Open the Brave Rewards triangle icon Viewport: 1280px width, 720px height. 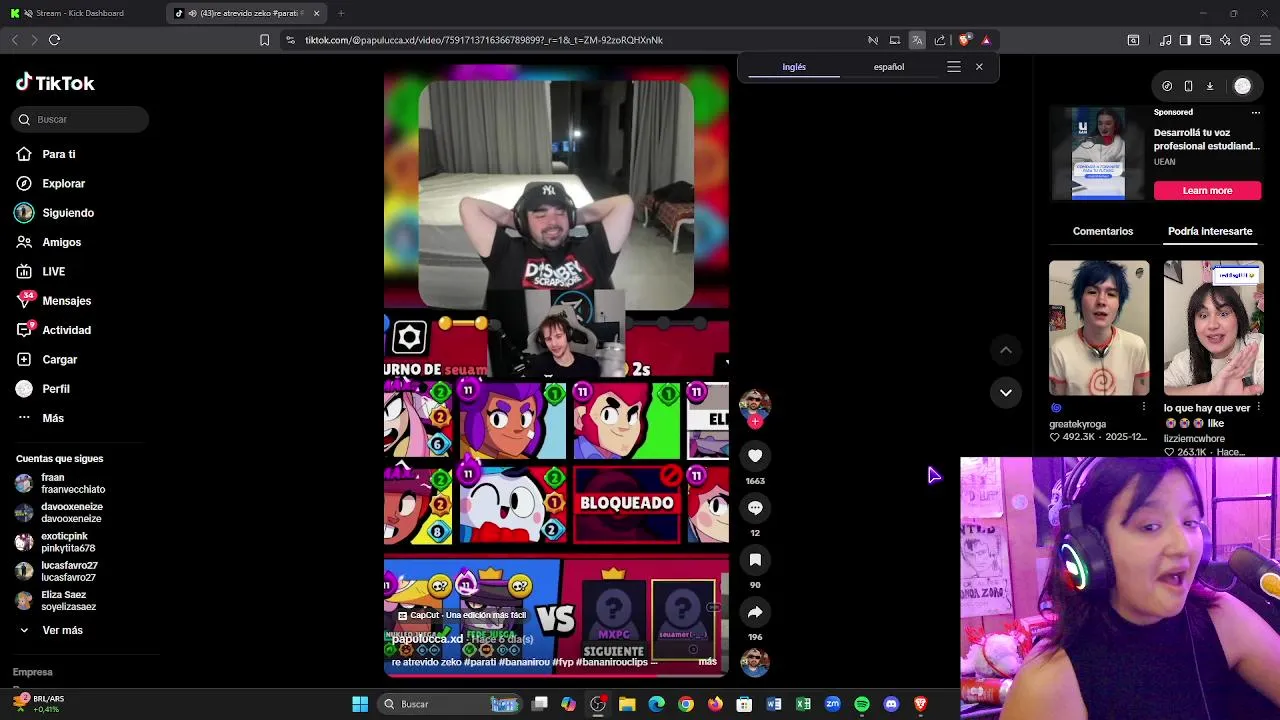point(986,40)
